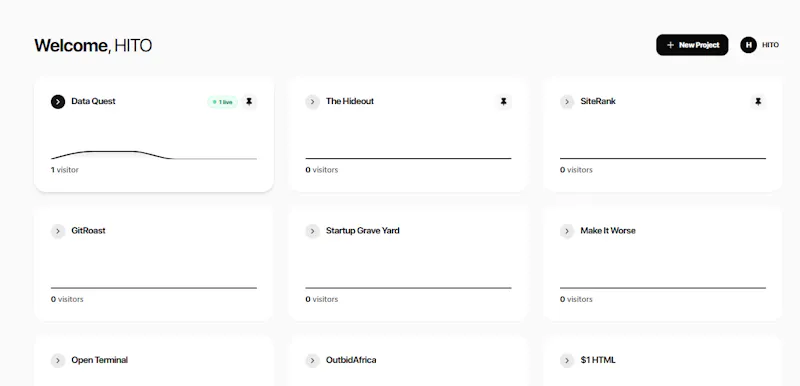The width and height of the screenshot is (800, 386).
Task: Open OutbidAfrica via its arrow icon
Action: (x=313, y=361)
